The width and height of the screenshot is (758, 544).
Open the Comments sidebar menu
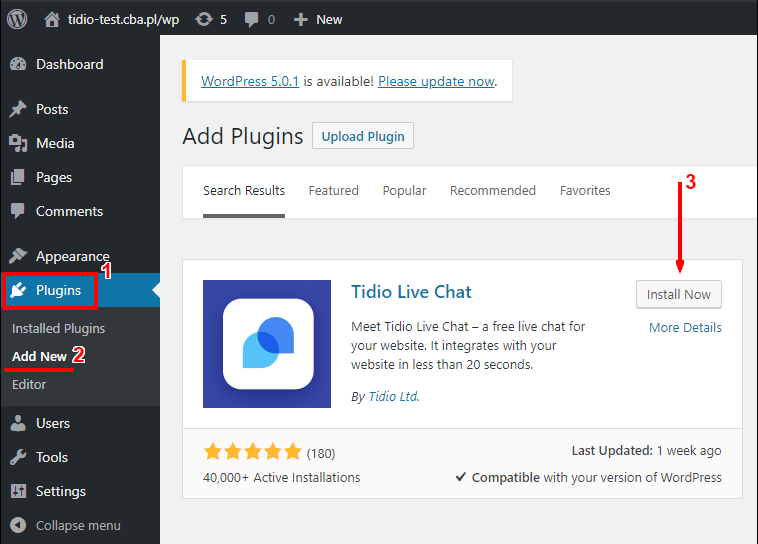[x=69, y=211]
